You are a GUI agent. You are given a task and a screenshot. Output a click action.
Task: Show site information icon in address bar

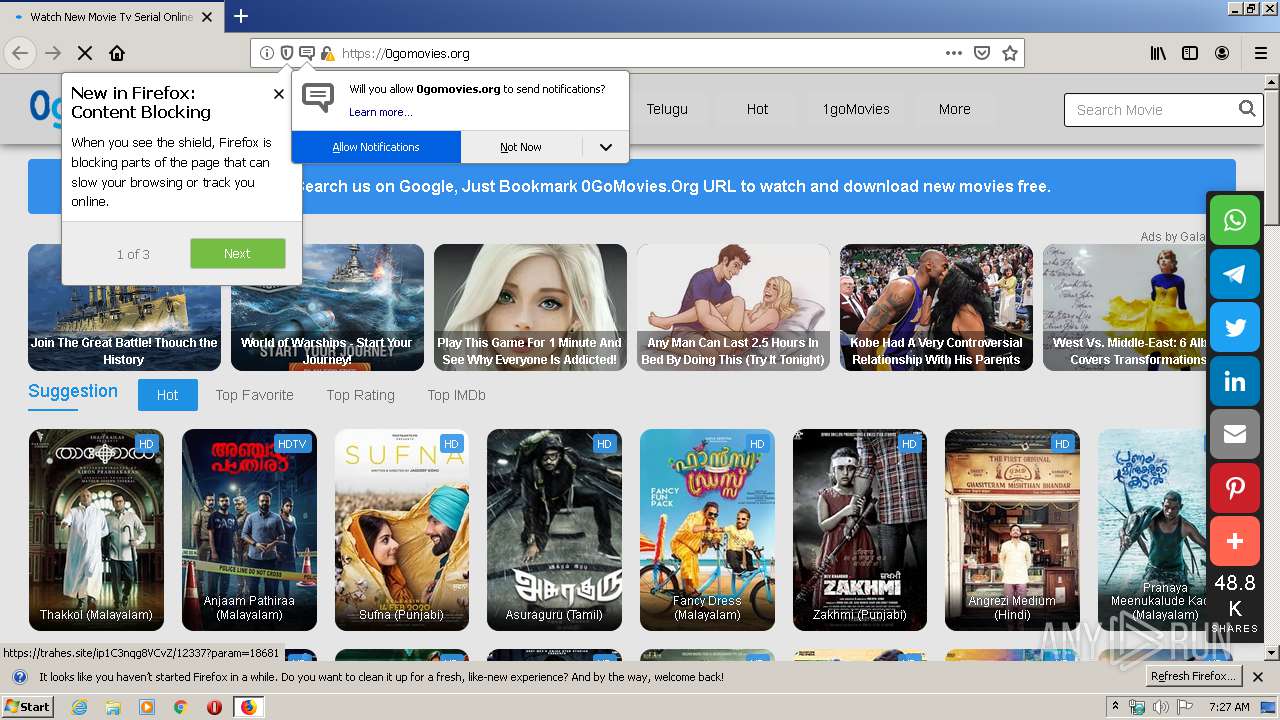tap(267, 53)
